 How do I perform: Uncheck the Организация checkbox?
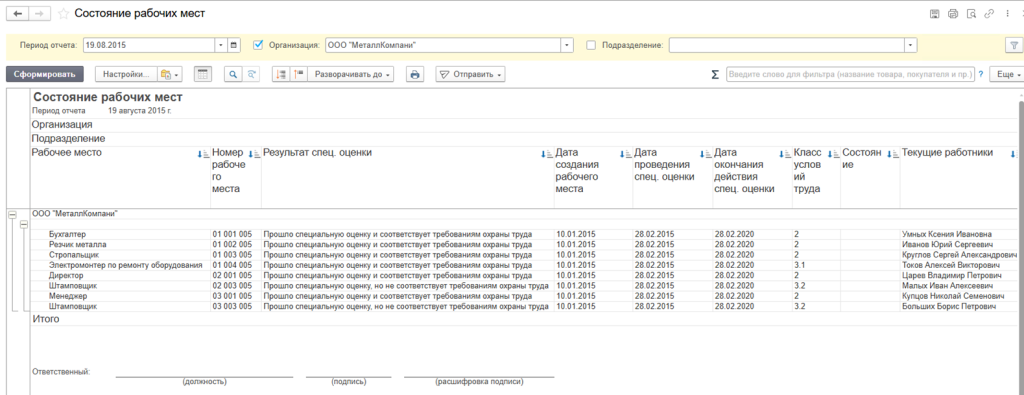(x=258, y=45)
